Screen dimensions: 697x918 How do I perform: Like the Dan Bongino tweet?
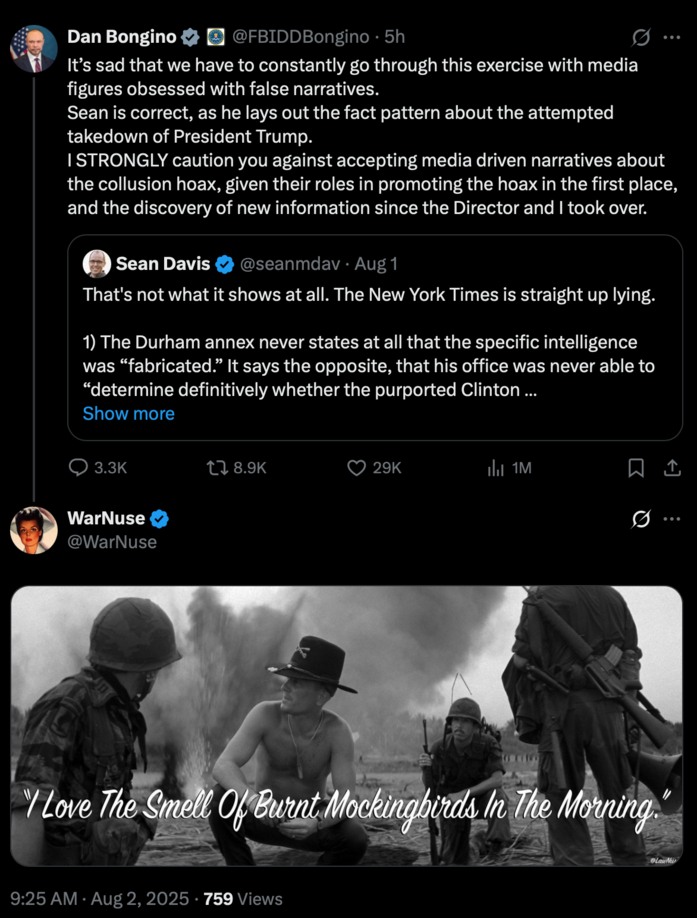tap(357, 468)
